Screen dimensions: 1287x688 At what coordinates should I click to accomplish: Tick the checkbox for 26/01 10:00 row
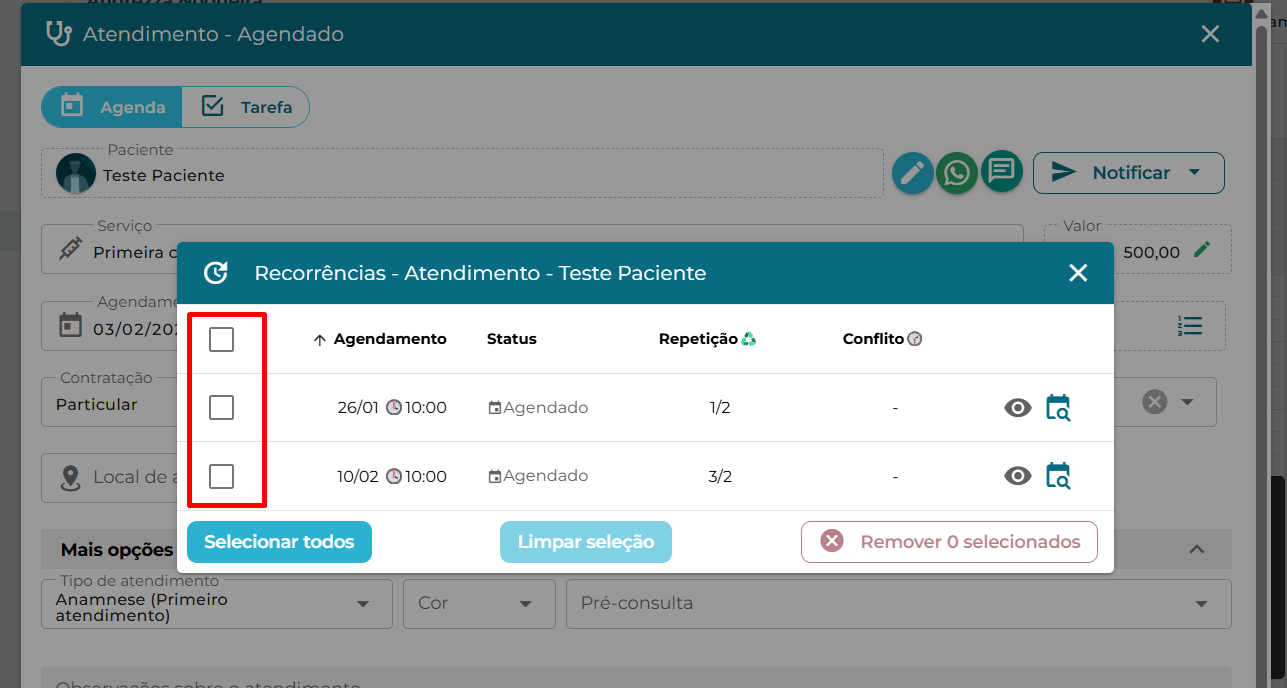(221, 408)
